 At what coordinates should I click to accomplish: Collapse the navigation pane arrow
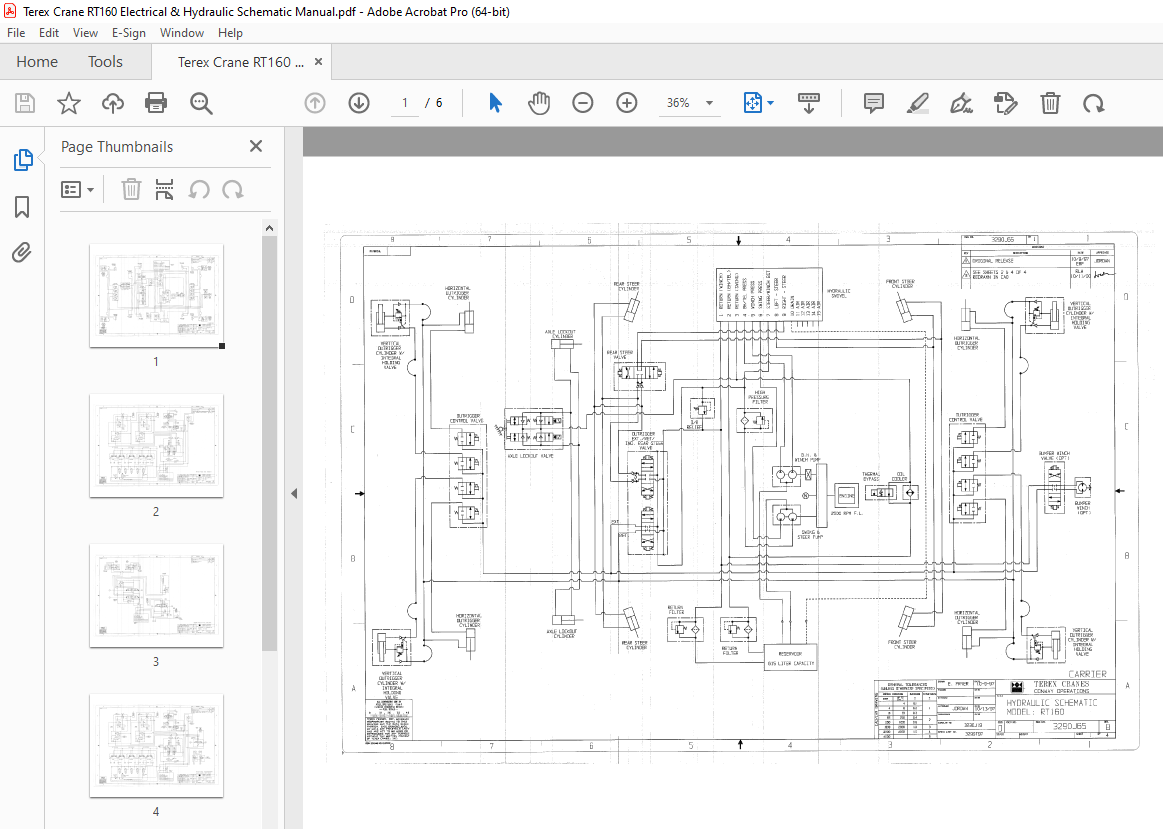click(294, 493)
